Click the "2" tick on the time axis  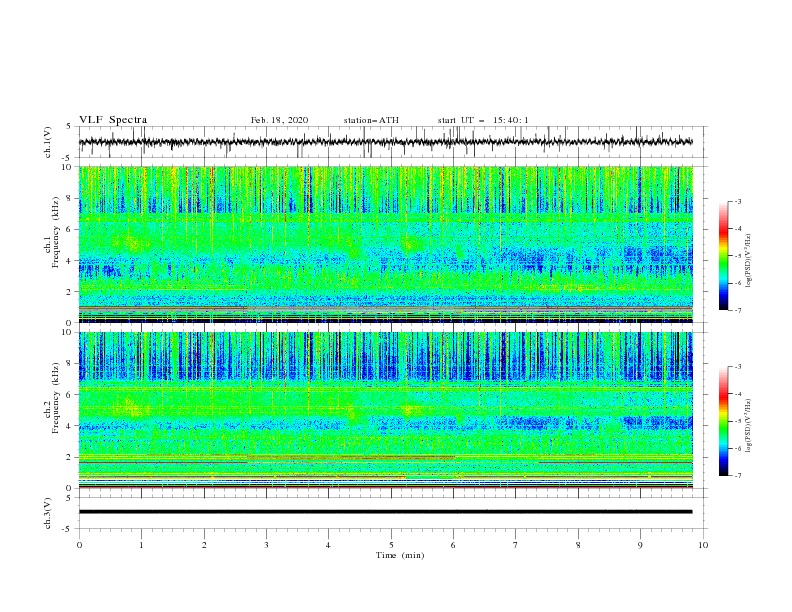point(204,545)
